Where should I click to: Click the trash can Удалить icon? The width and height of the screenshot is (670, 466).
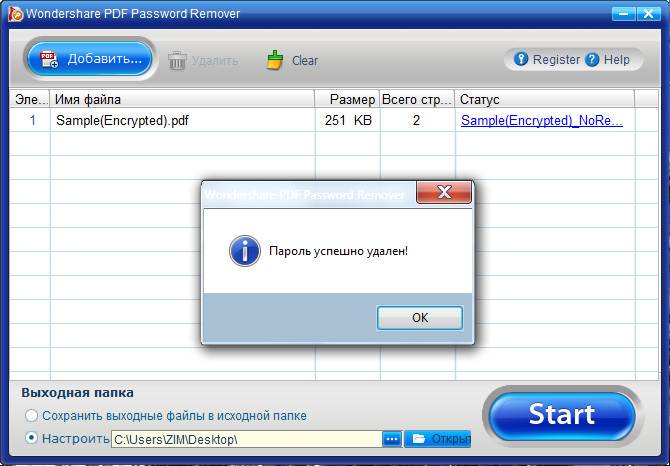coord(177,61)
